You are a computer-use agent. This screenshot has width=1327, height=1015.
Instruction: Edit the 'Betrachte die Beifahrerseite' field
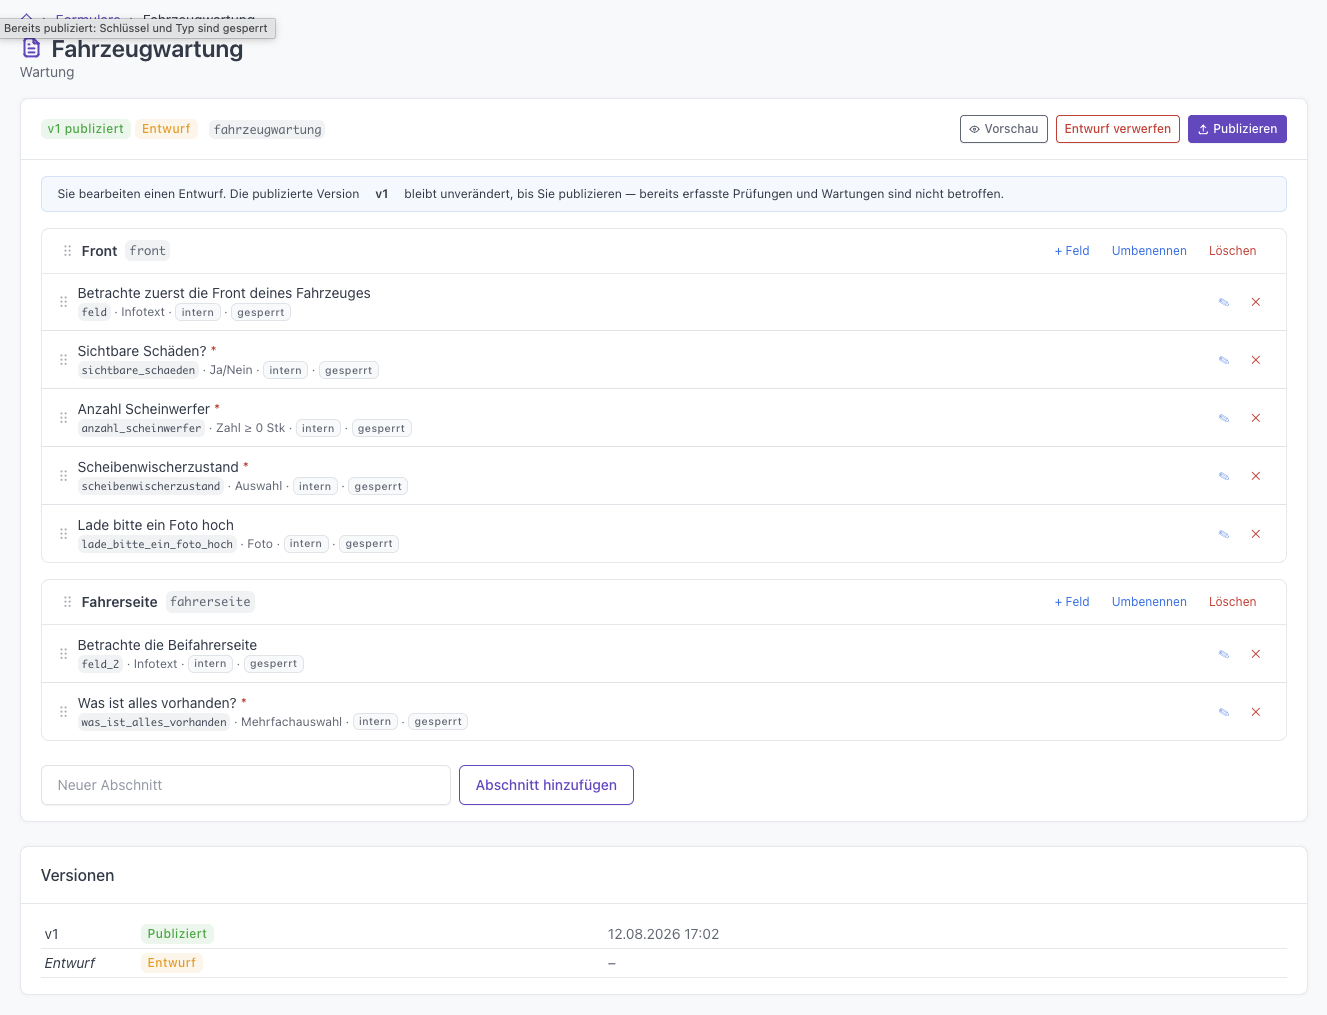pos(1223,654)
